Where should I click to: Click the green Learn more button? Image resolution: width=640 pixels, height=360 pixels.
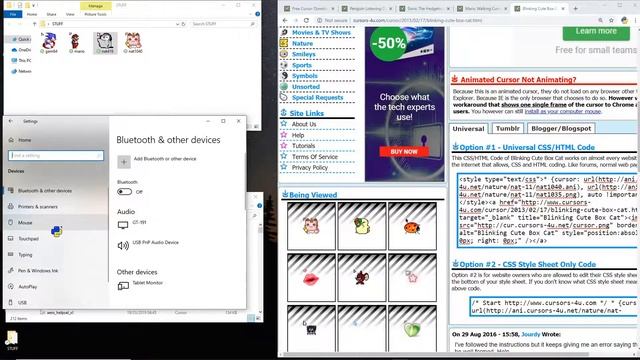[x=596, y=32]
